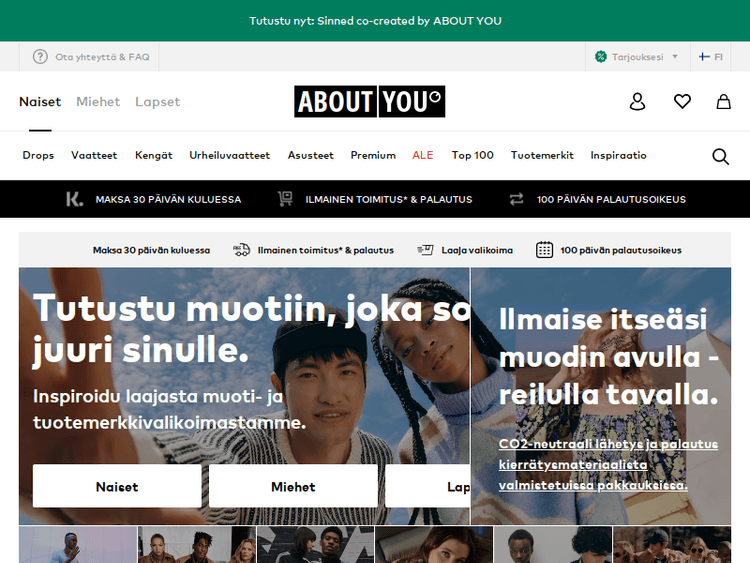The image size is (750, 563).
Task: Click the white Miehet hero button
Action: pyautogui.click(x=293, y=486)
